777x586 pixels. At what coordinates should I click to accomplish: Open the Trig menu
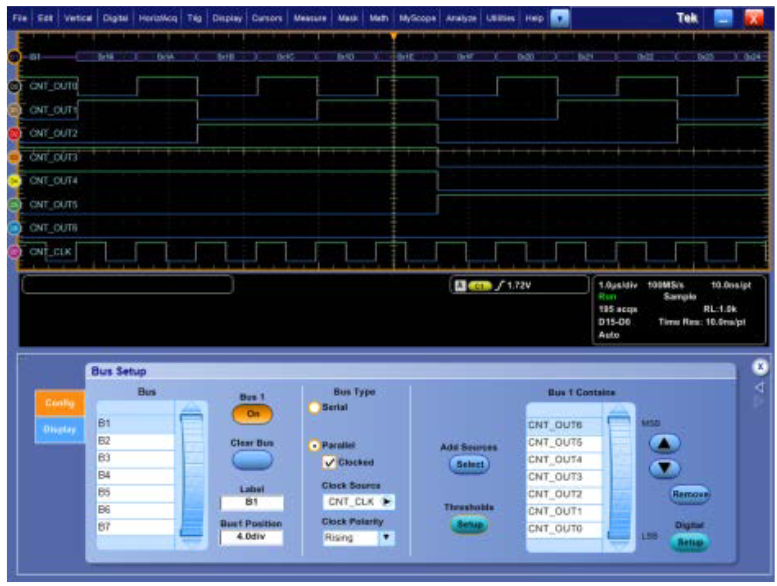pyautogui.click(x=194, y=18)
